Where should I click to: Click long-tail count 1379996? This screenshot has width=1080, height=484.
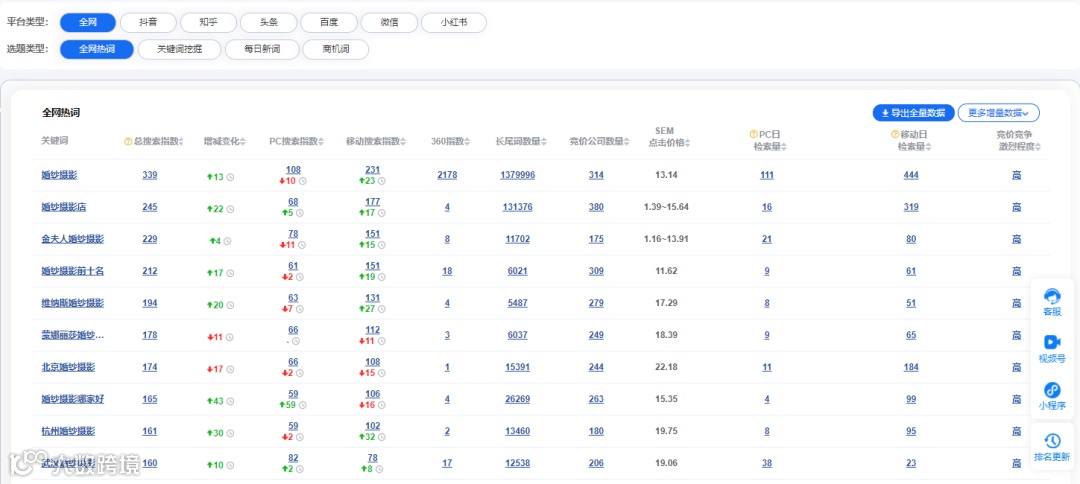pyautogui.click(x=517, y=176)
